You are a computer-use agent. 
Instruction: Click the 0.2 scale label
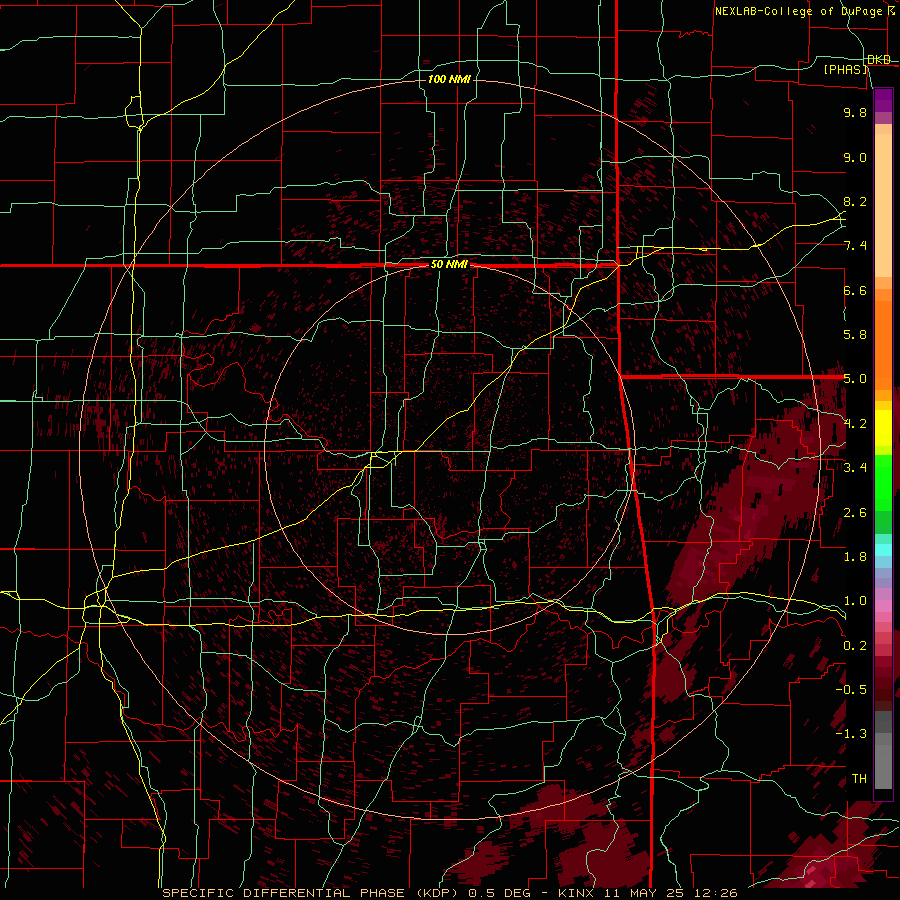coord(855,646)
